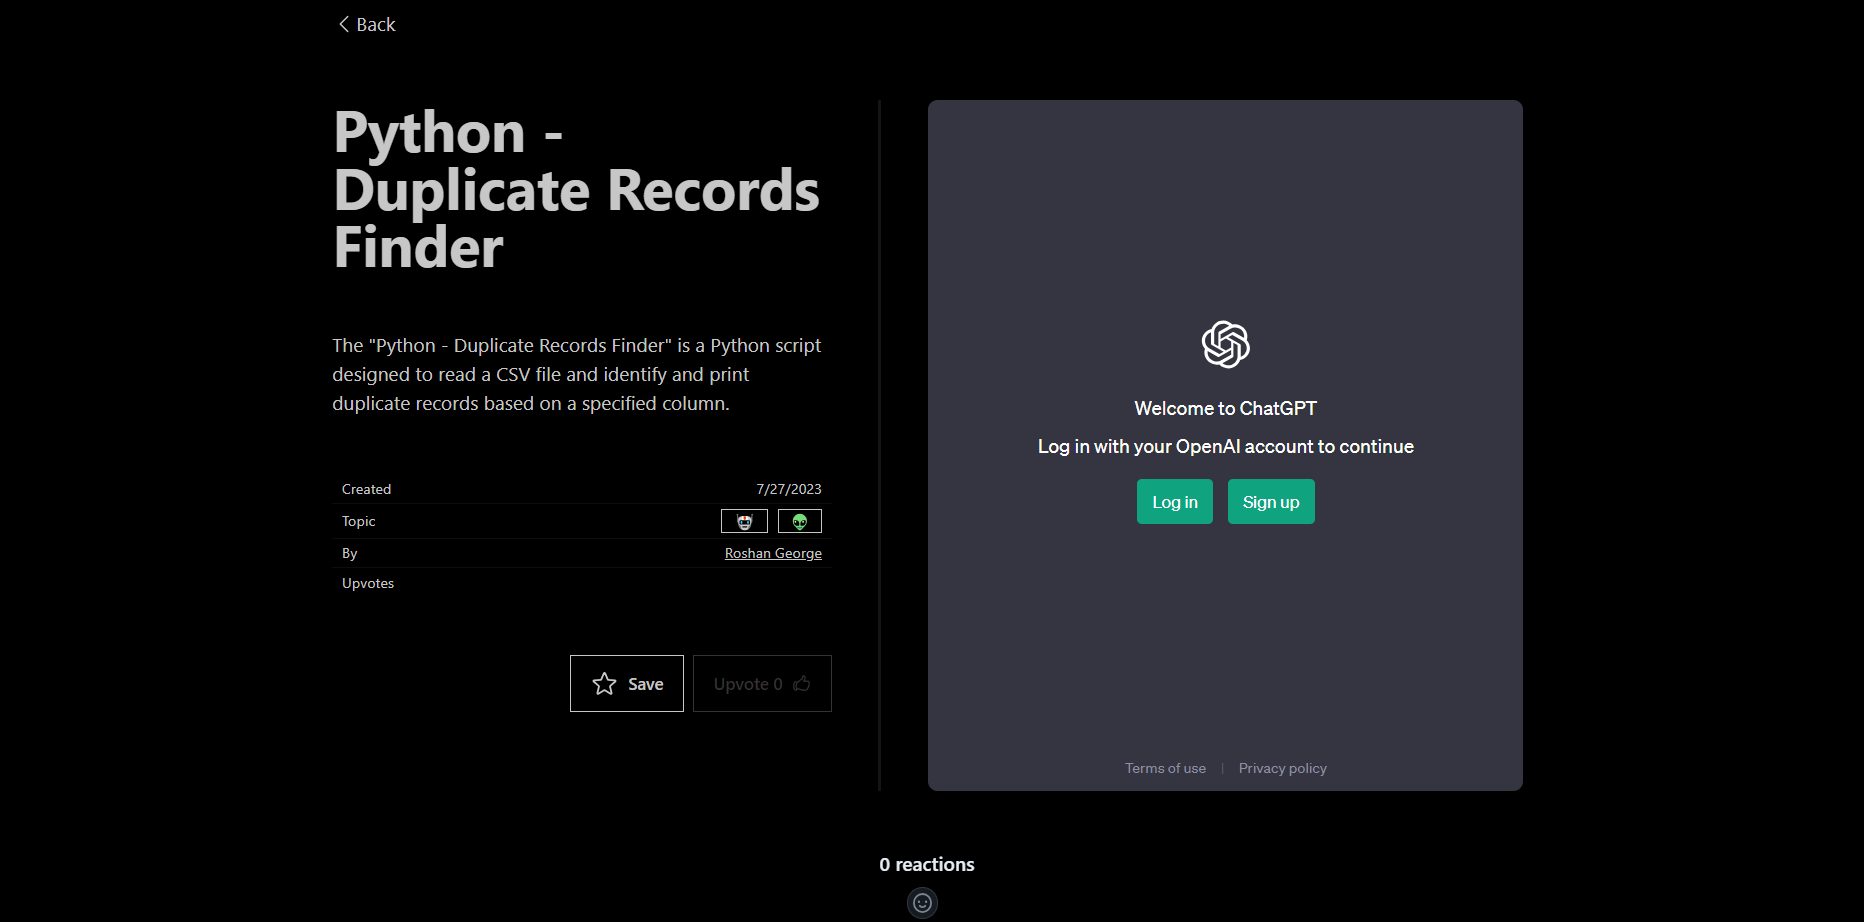The image size is (1864, 922).
Task: Open author Roshan George's profile
Action: pyautogui.click(x=773, y=553)
